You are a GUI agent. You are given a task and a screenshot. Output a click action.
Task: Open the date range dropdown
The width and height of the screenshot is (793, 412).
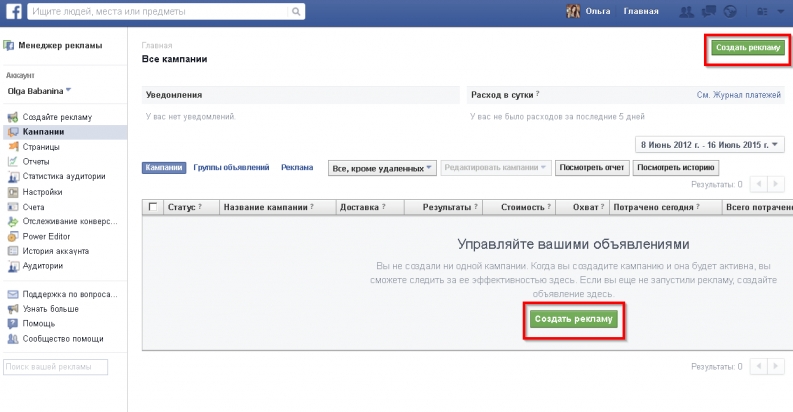710,145
